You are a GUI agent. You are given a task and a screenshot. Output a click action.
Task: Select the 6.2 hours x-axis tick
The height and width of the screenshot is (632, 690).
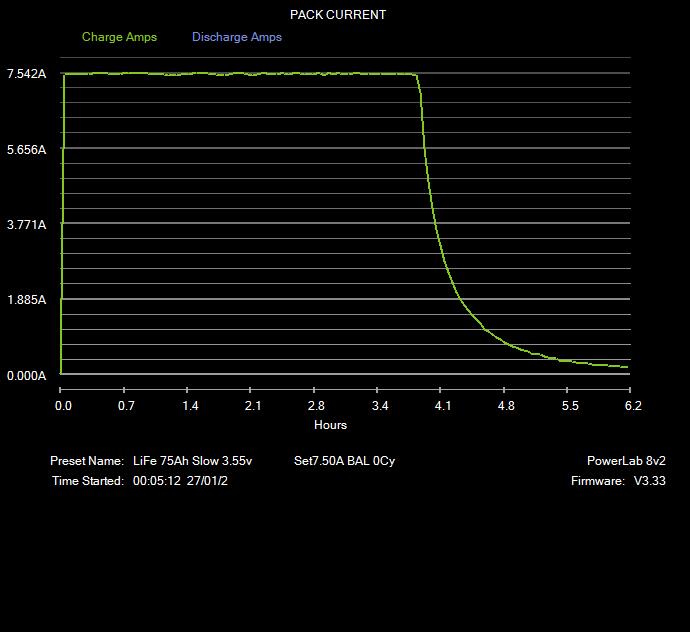pos(632,406)
